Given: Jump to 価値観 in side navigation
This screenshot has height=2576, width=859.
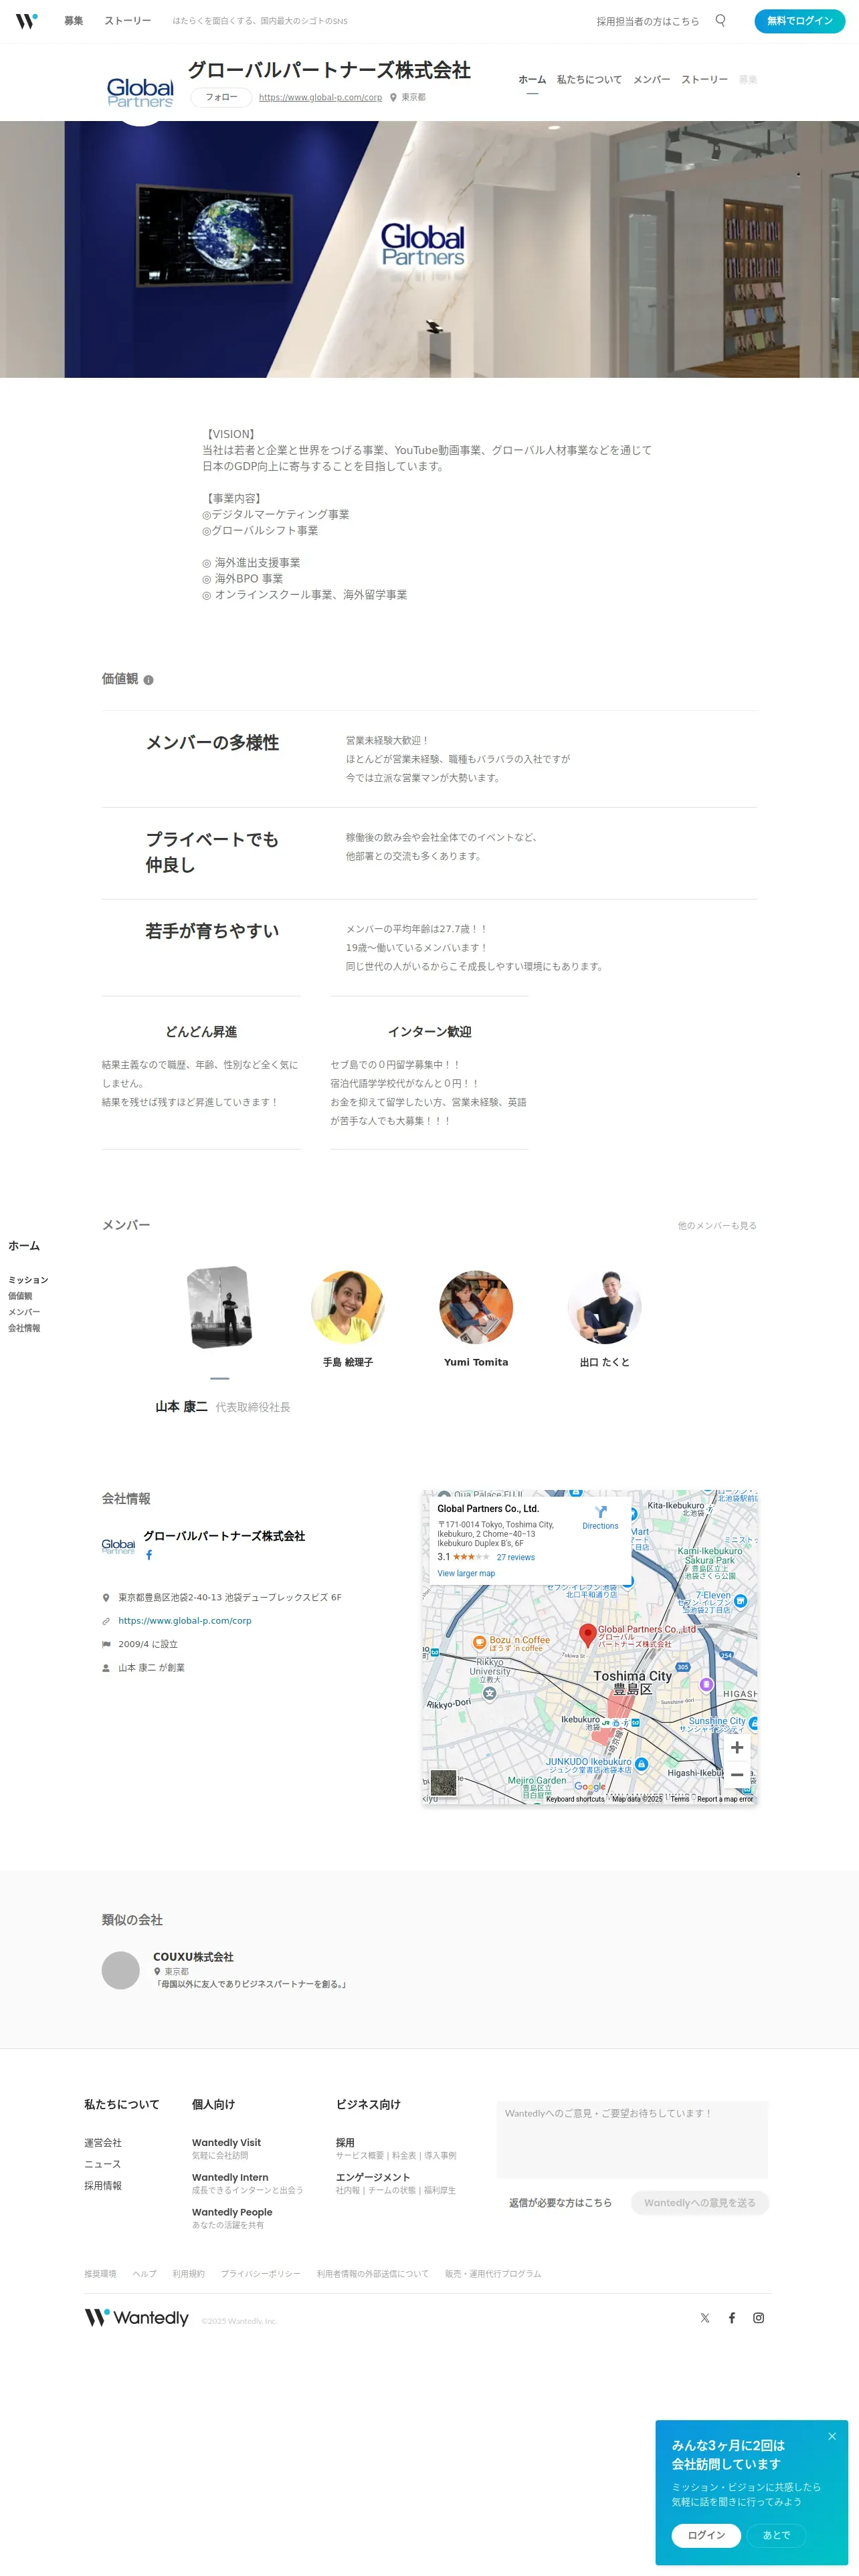Looking at the screenshot, I should tap(20, 1296).
